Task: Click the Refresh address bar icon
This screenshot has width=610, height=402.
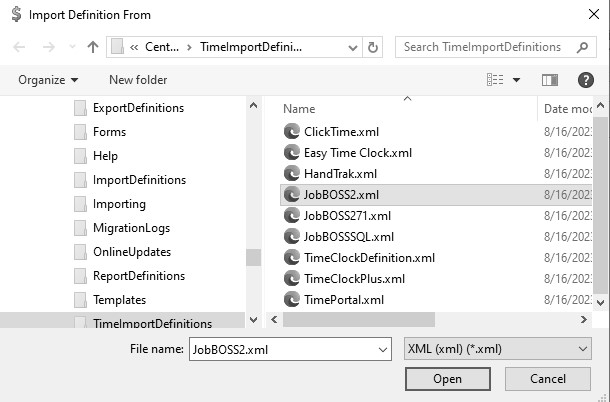Action: point(373,47)
